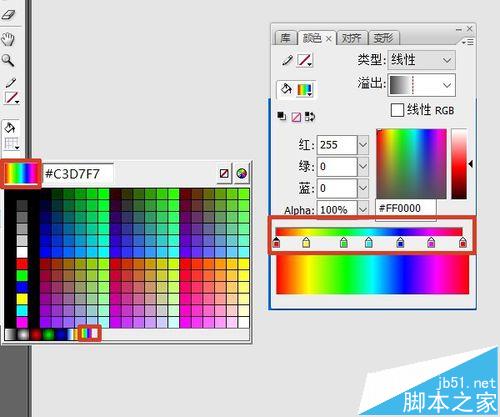Open the 绿 green value dropdown arrow
Image resolution: width=500 pixels, height=417 pixels.
tap(363, 166)
